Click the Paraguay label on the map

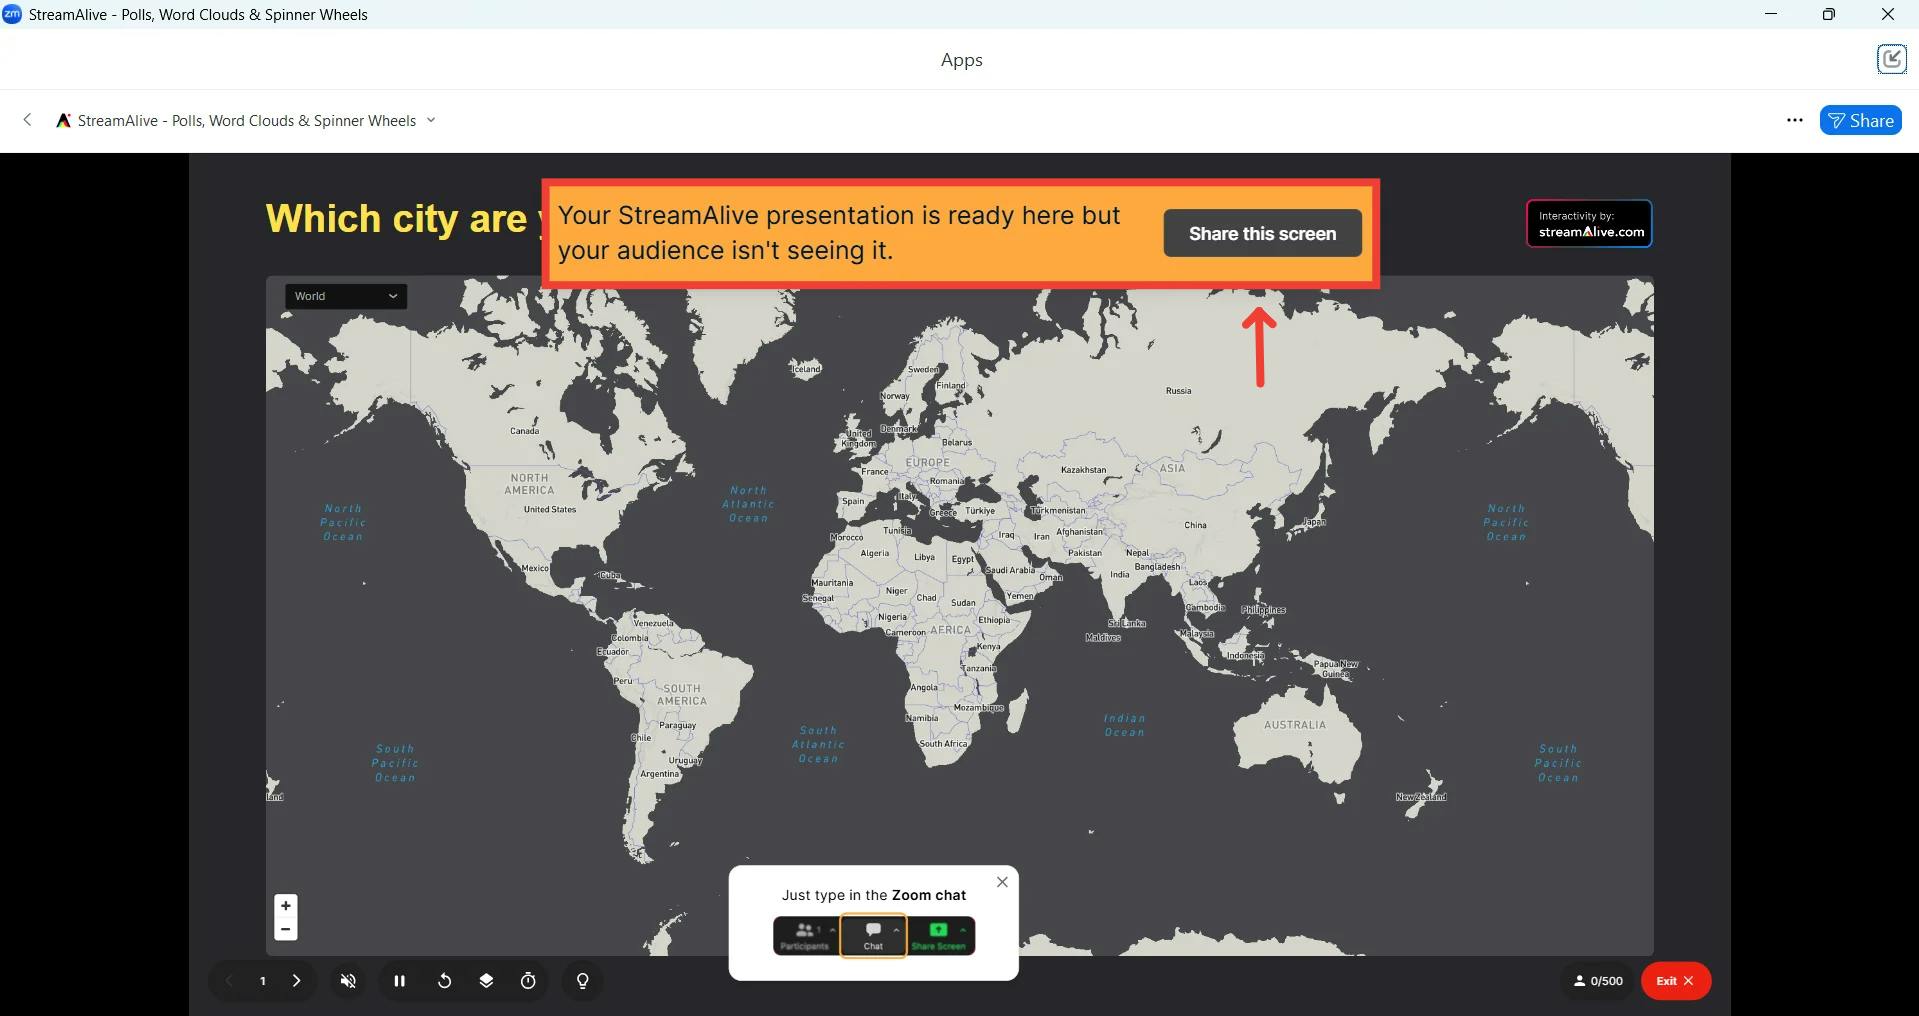677,726
